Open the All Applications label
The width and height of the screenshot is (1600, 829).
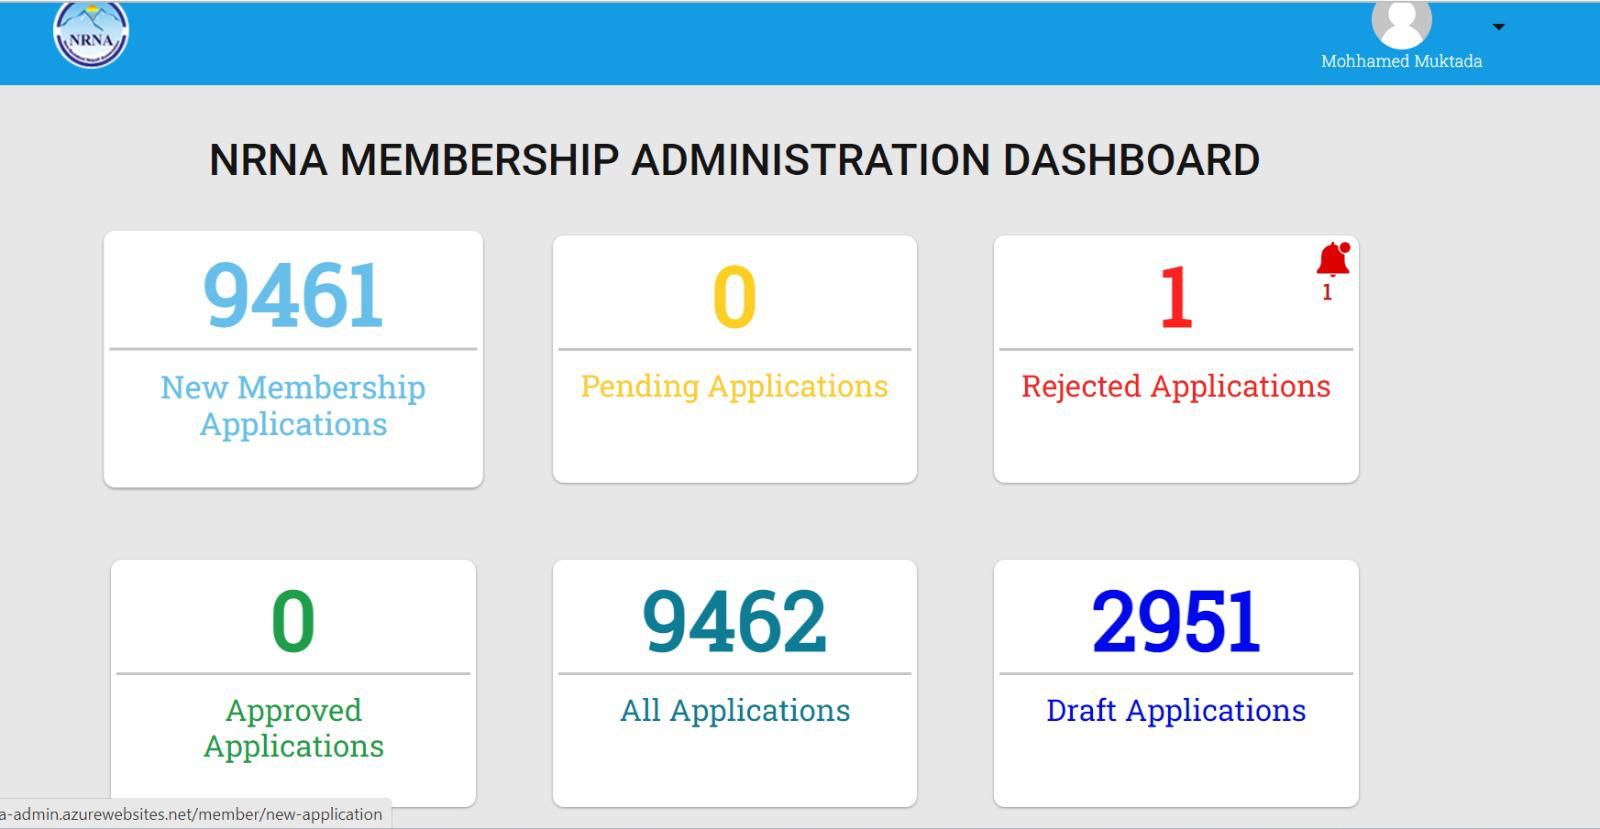[x=734, y=710]
